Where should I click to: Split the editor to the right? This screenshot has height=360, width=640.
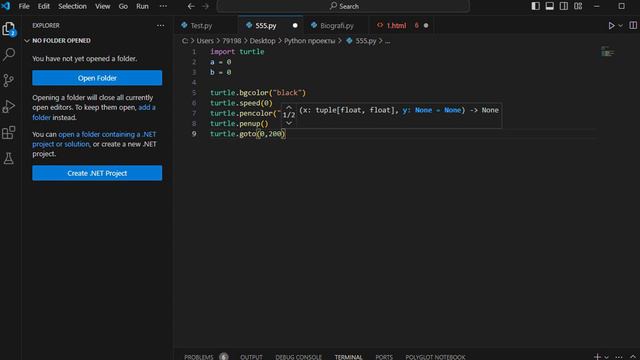point(633,25)
